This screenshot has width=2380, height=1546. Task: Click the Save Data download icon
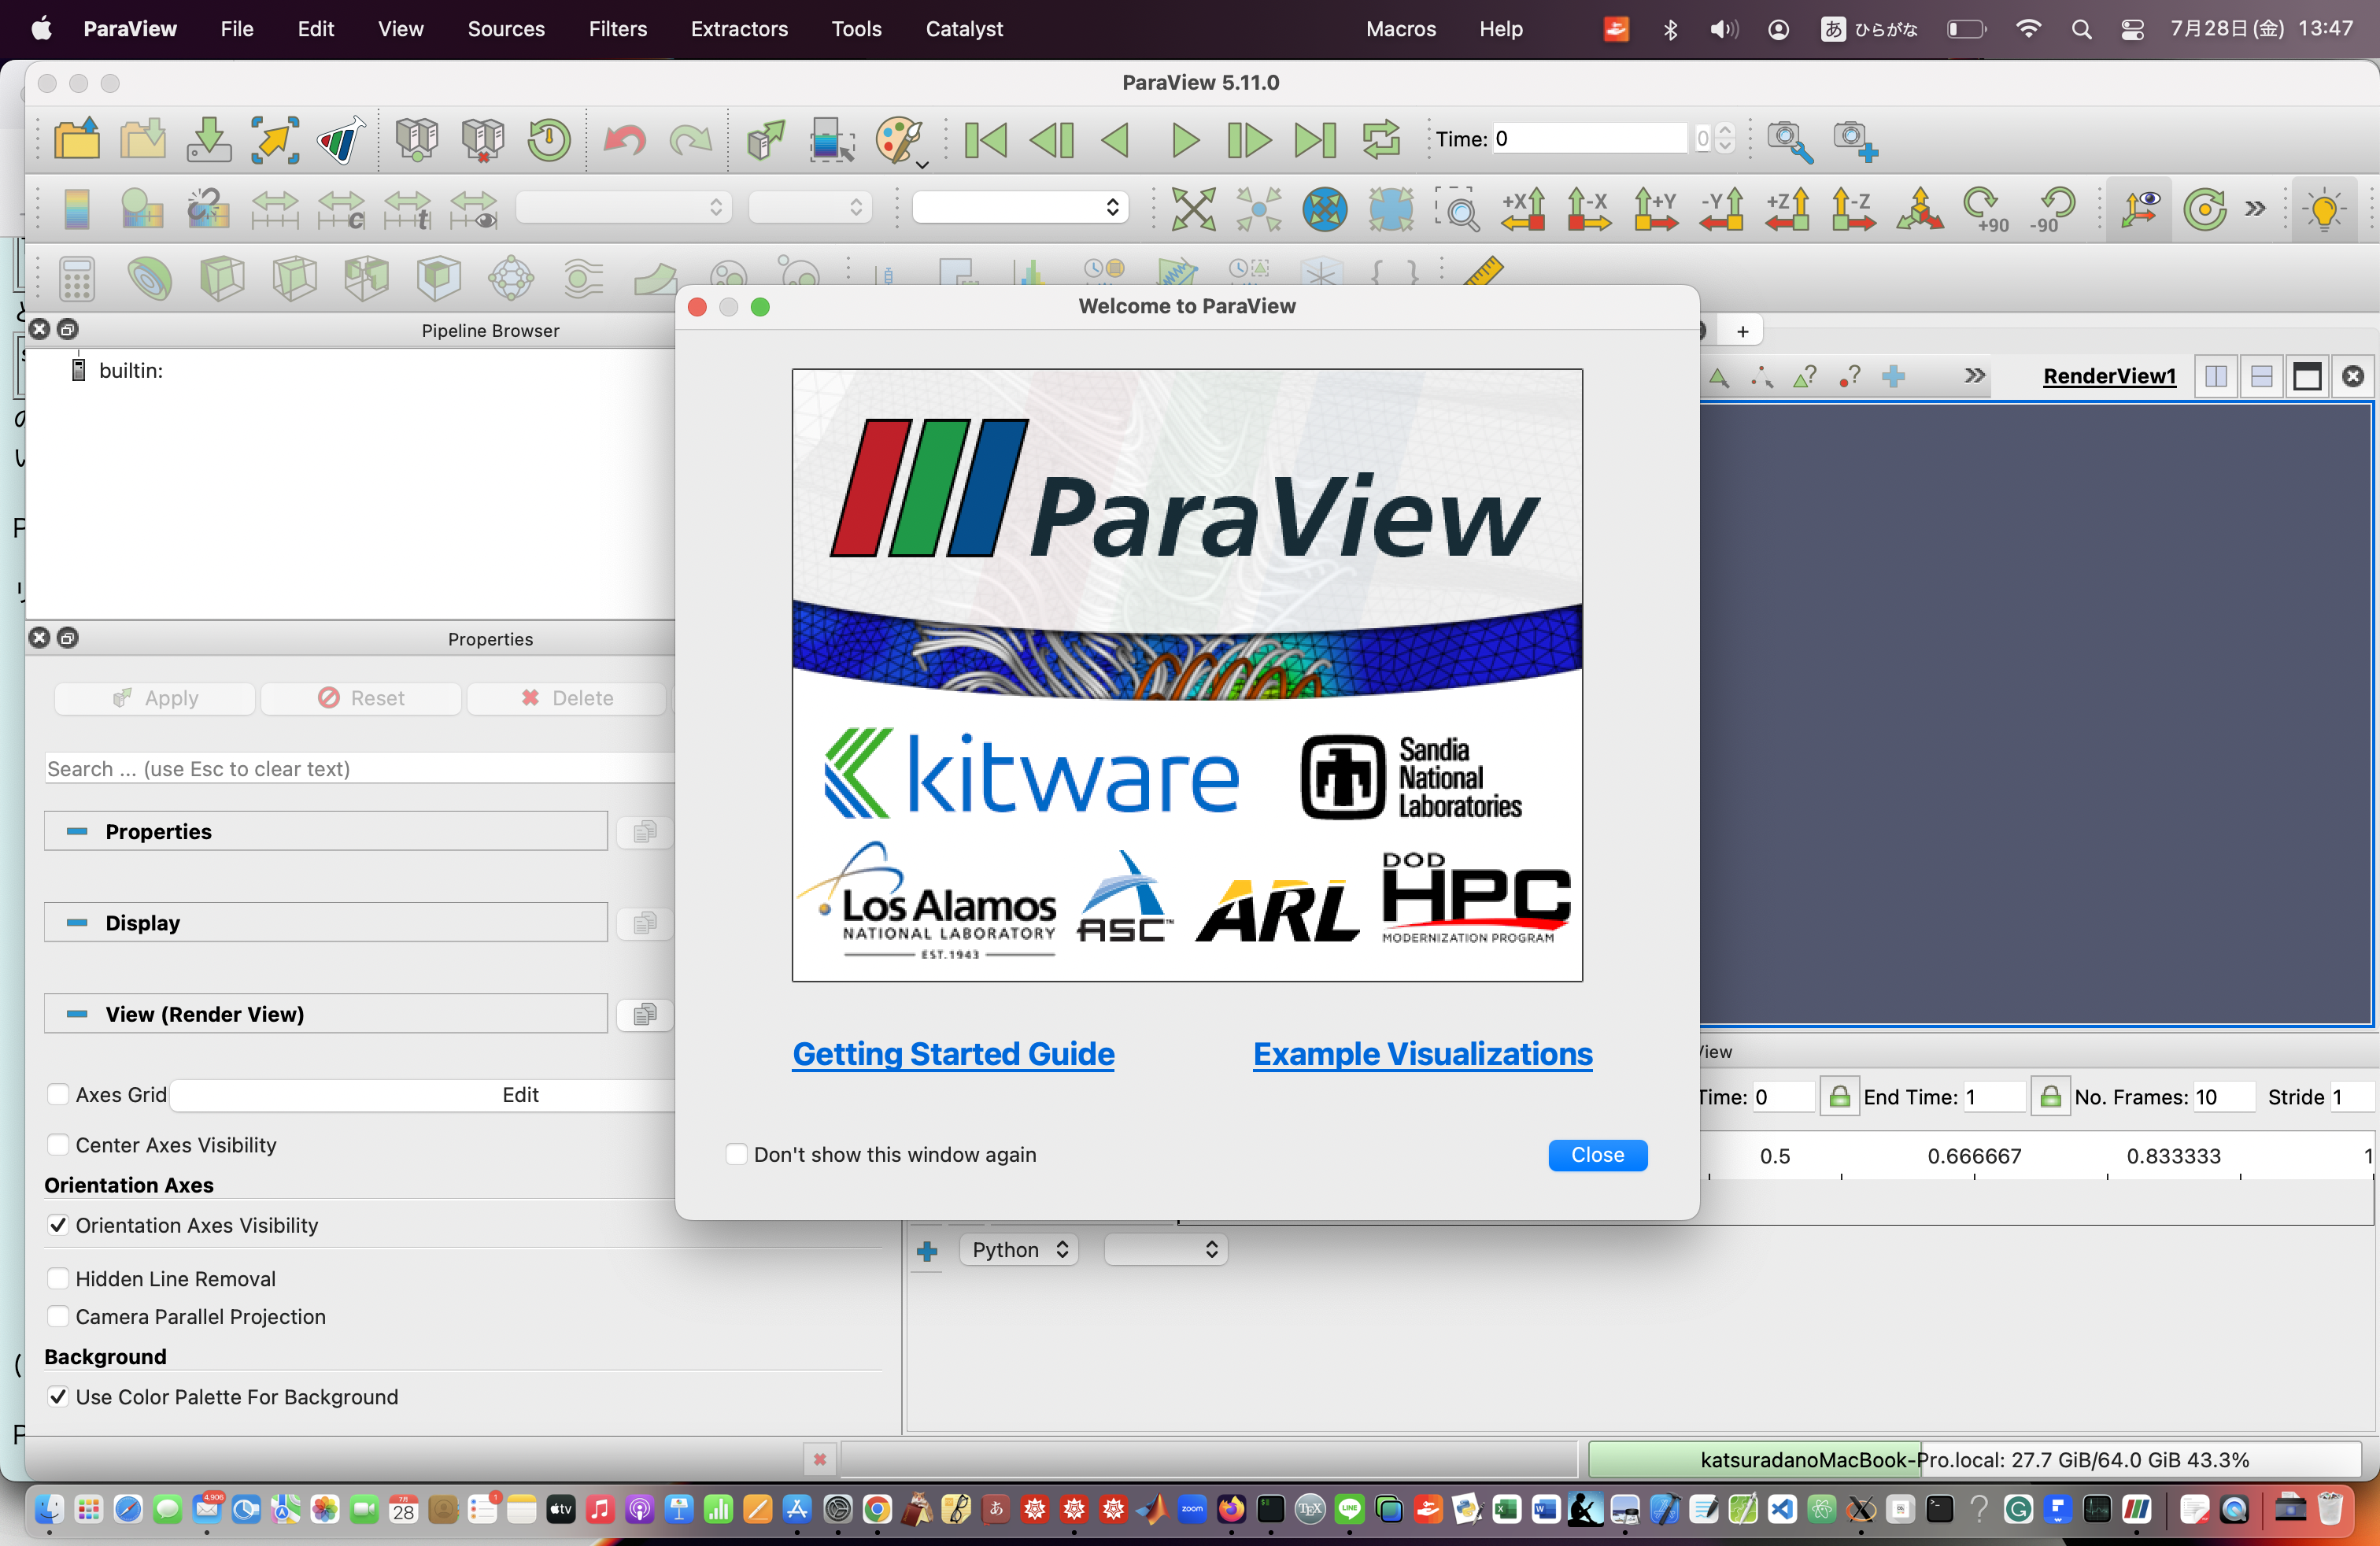(208, 140)
